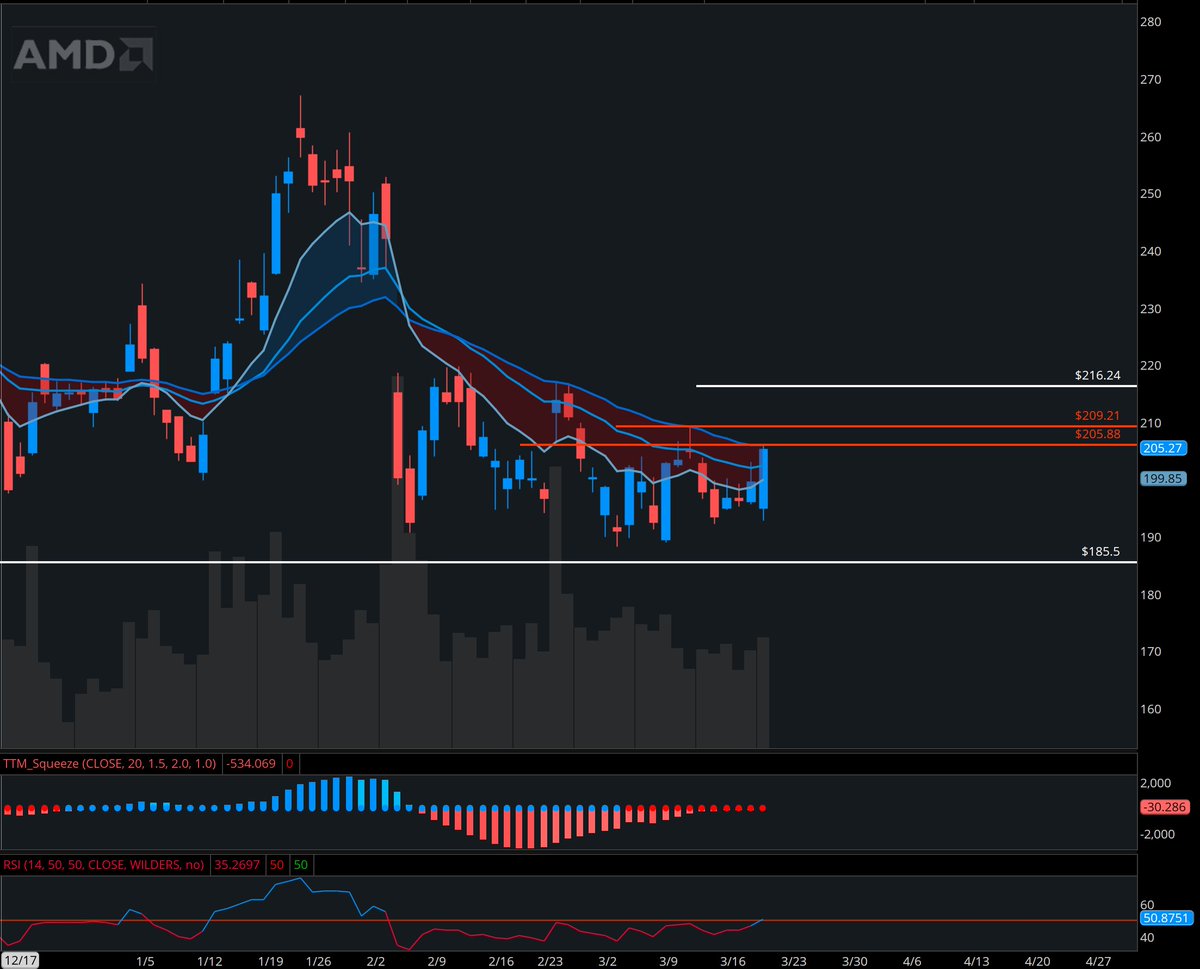The height and width of the screenshot is (969, 1200).
Task: Click the 3/16 date on time axis
Action: (731, 960)
